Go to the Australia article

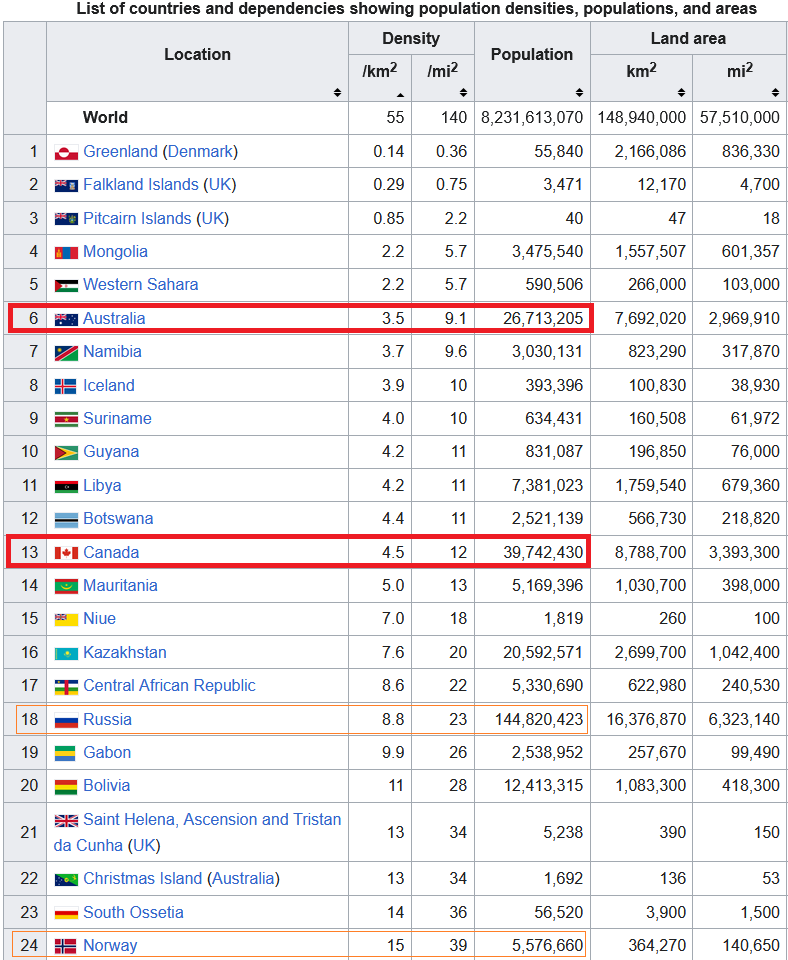point(114,318)
